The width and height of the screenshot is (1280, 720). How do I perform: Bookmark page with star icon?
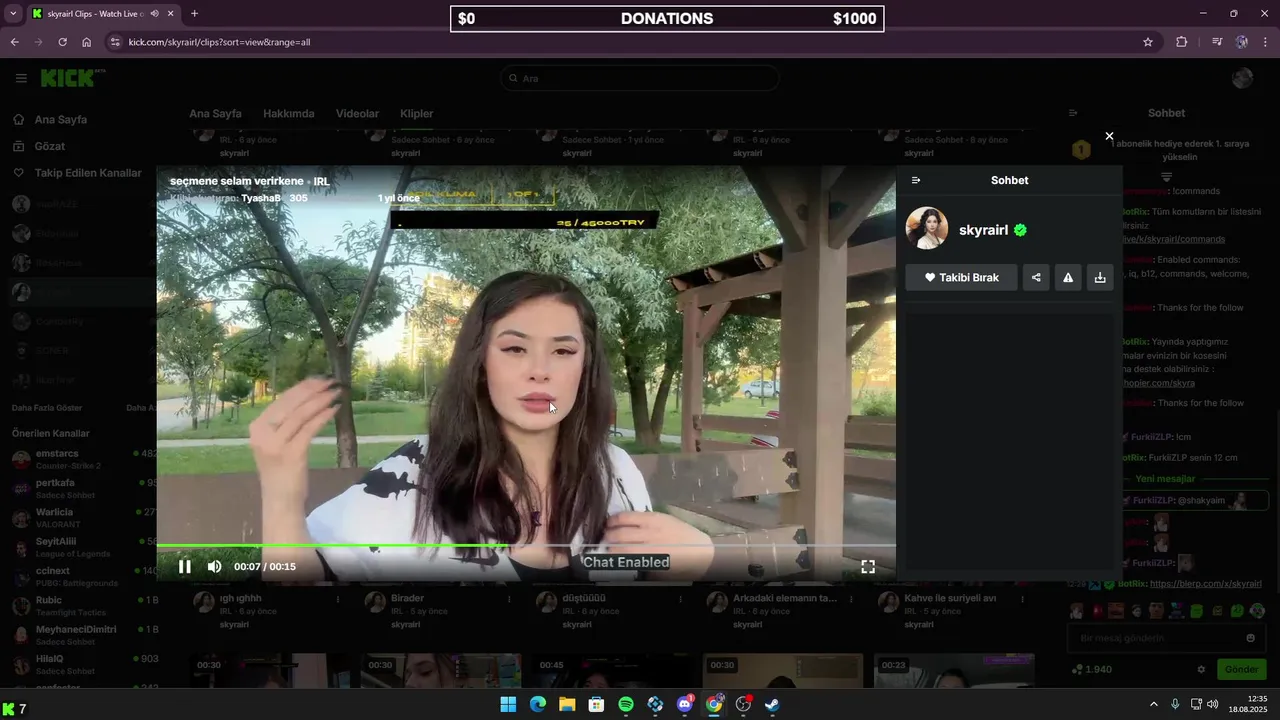coord(1148,42)
